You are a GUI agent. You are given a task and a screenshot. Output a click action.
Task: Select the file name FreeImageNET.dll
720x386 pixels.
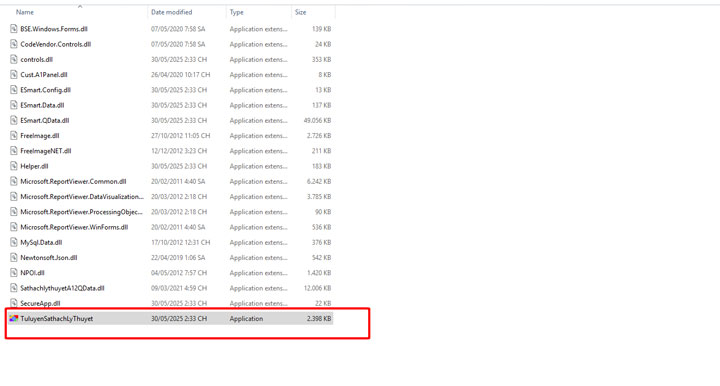pyautogui.click(x=45, y=151)
